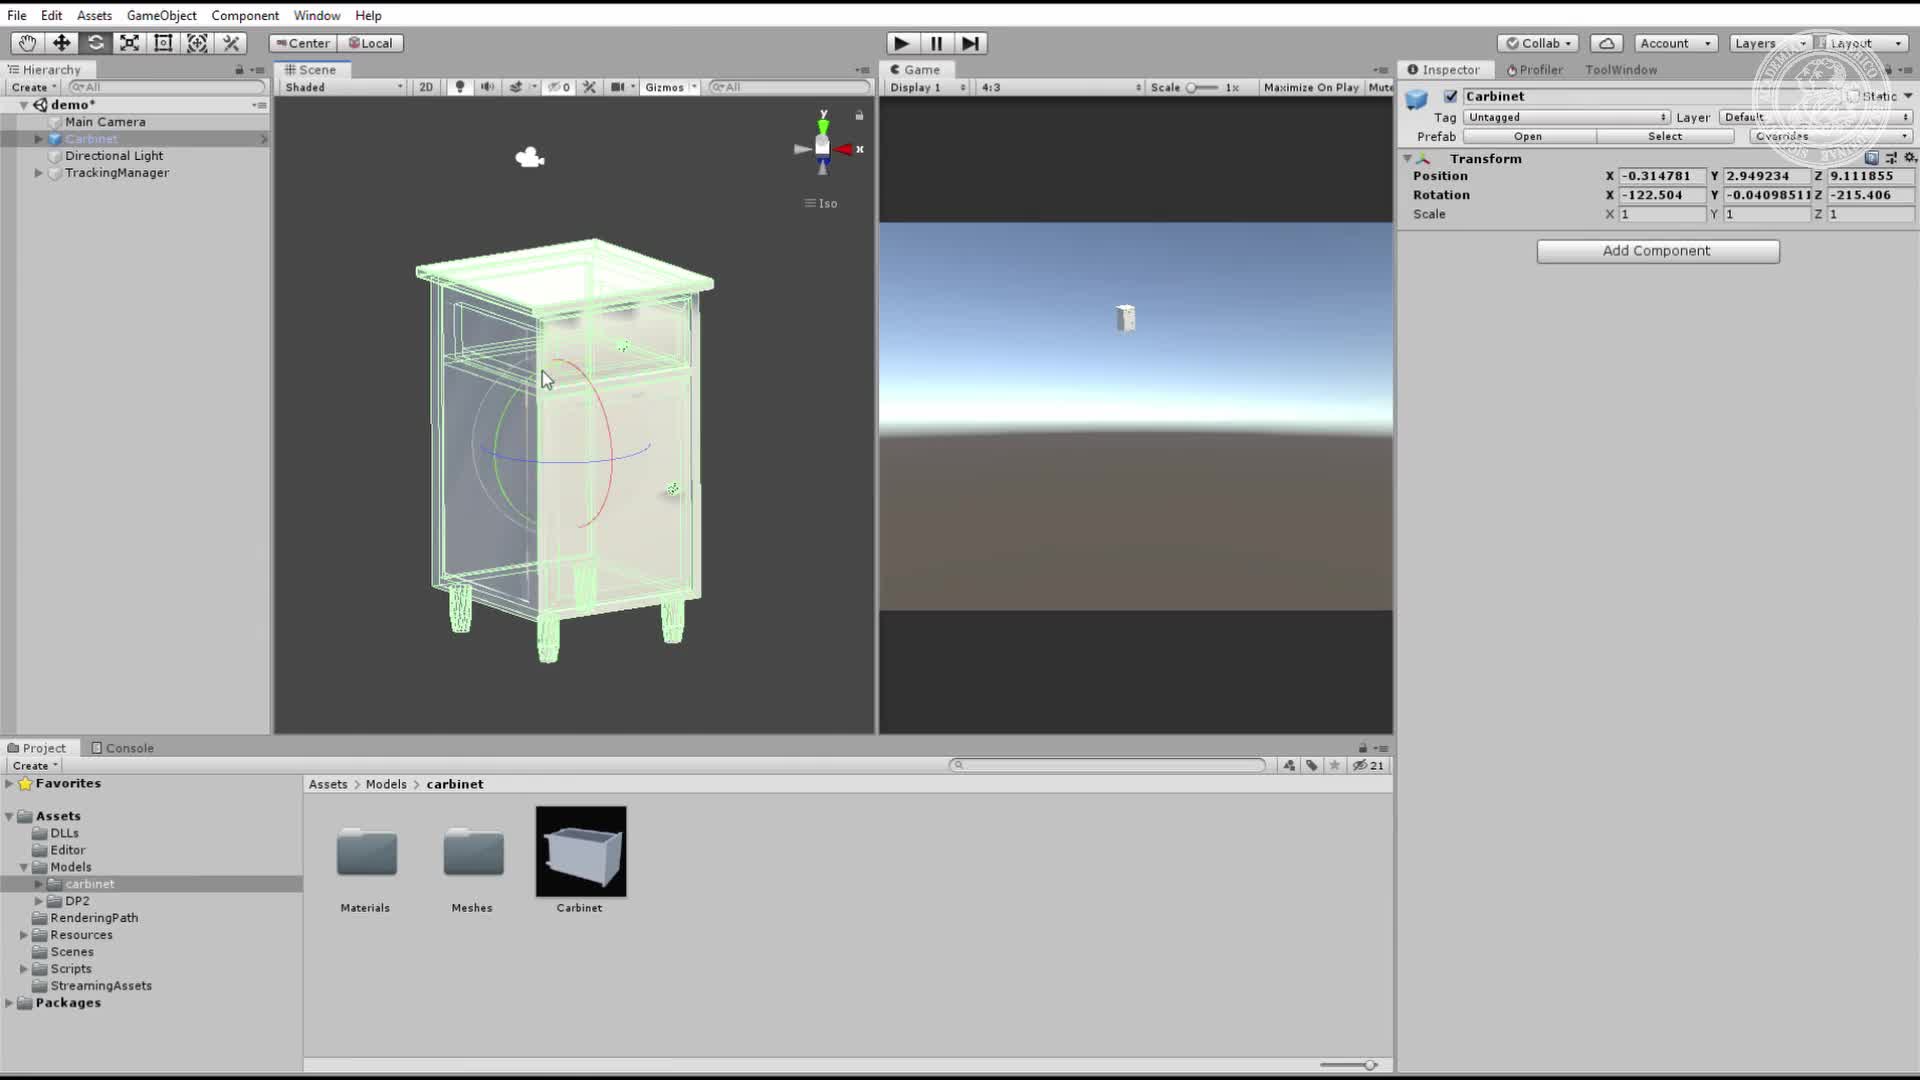Expand the TrackingManager hierarchy item
Viewport: 1920px width, 1080px height.
pos(38,172)
